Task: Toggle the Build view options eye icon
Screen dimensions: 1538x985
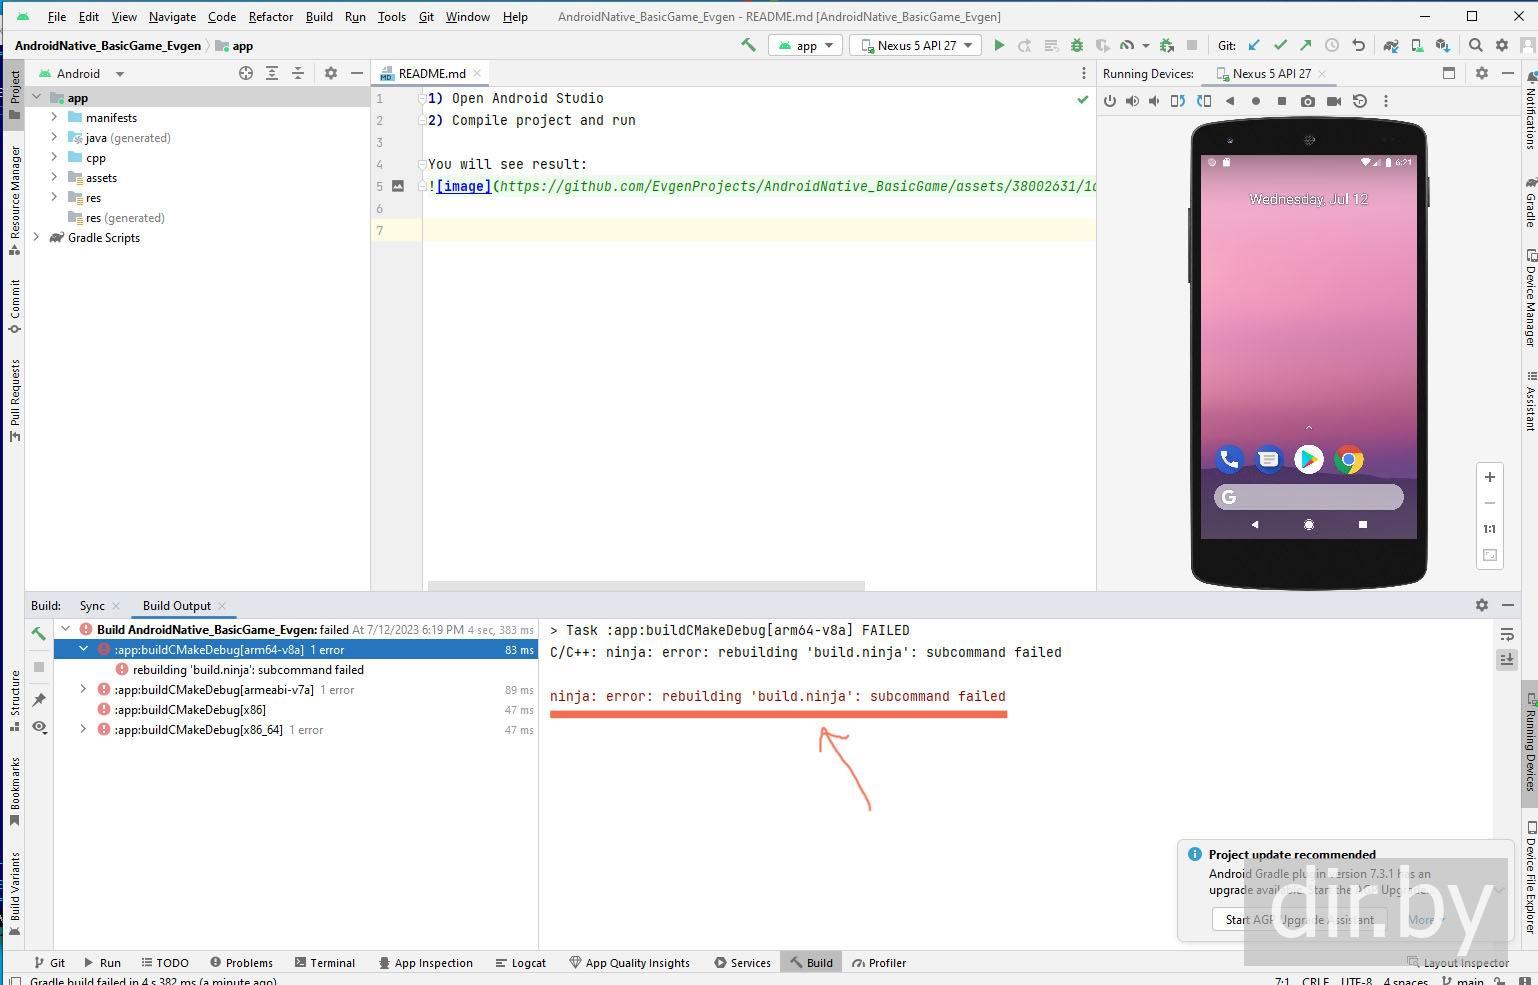Action: point(39,727)
